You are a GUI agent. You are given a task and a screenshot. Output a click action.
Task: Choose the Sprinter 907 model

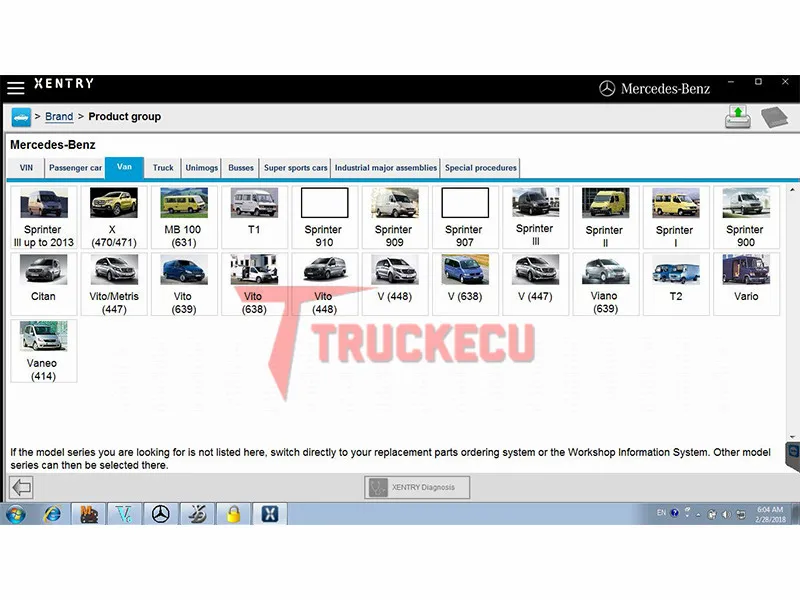(x=465, y=217)
